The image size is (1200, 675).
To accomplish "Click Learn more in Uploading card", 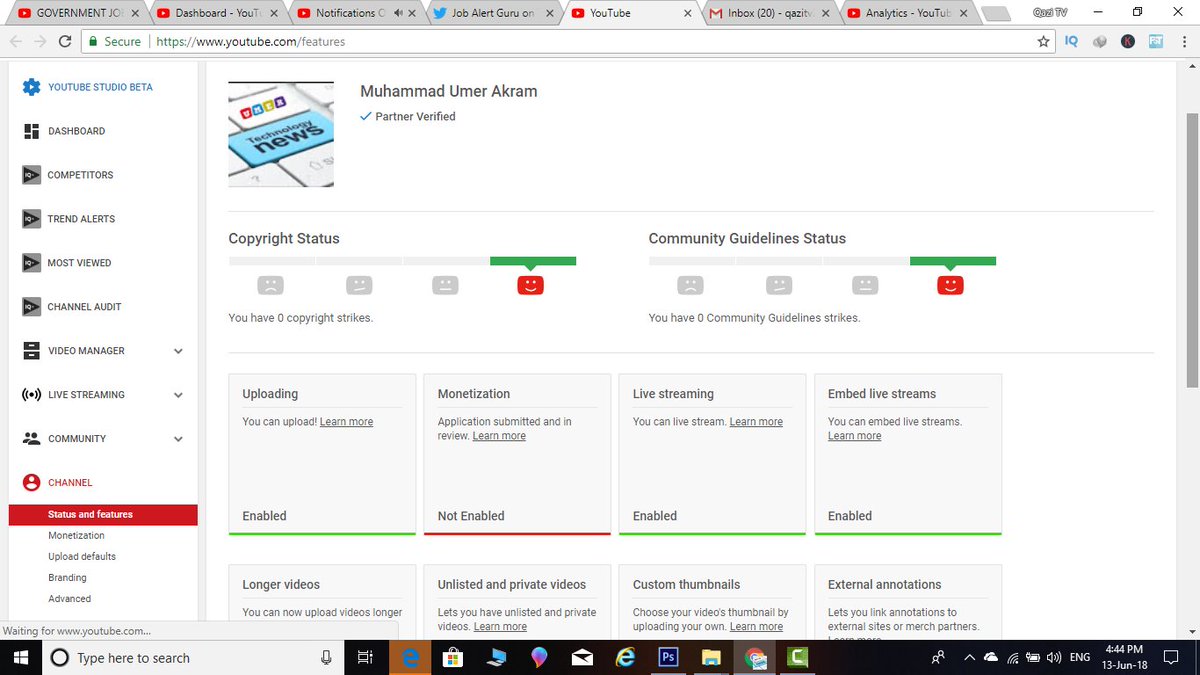I will (x=346, y=422).
